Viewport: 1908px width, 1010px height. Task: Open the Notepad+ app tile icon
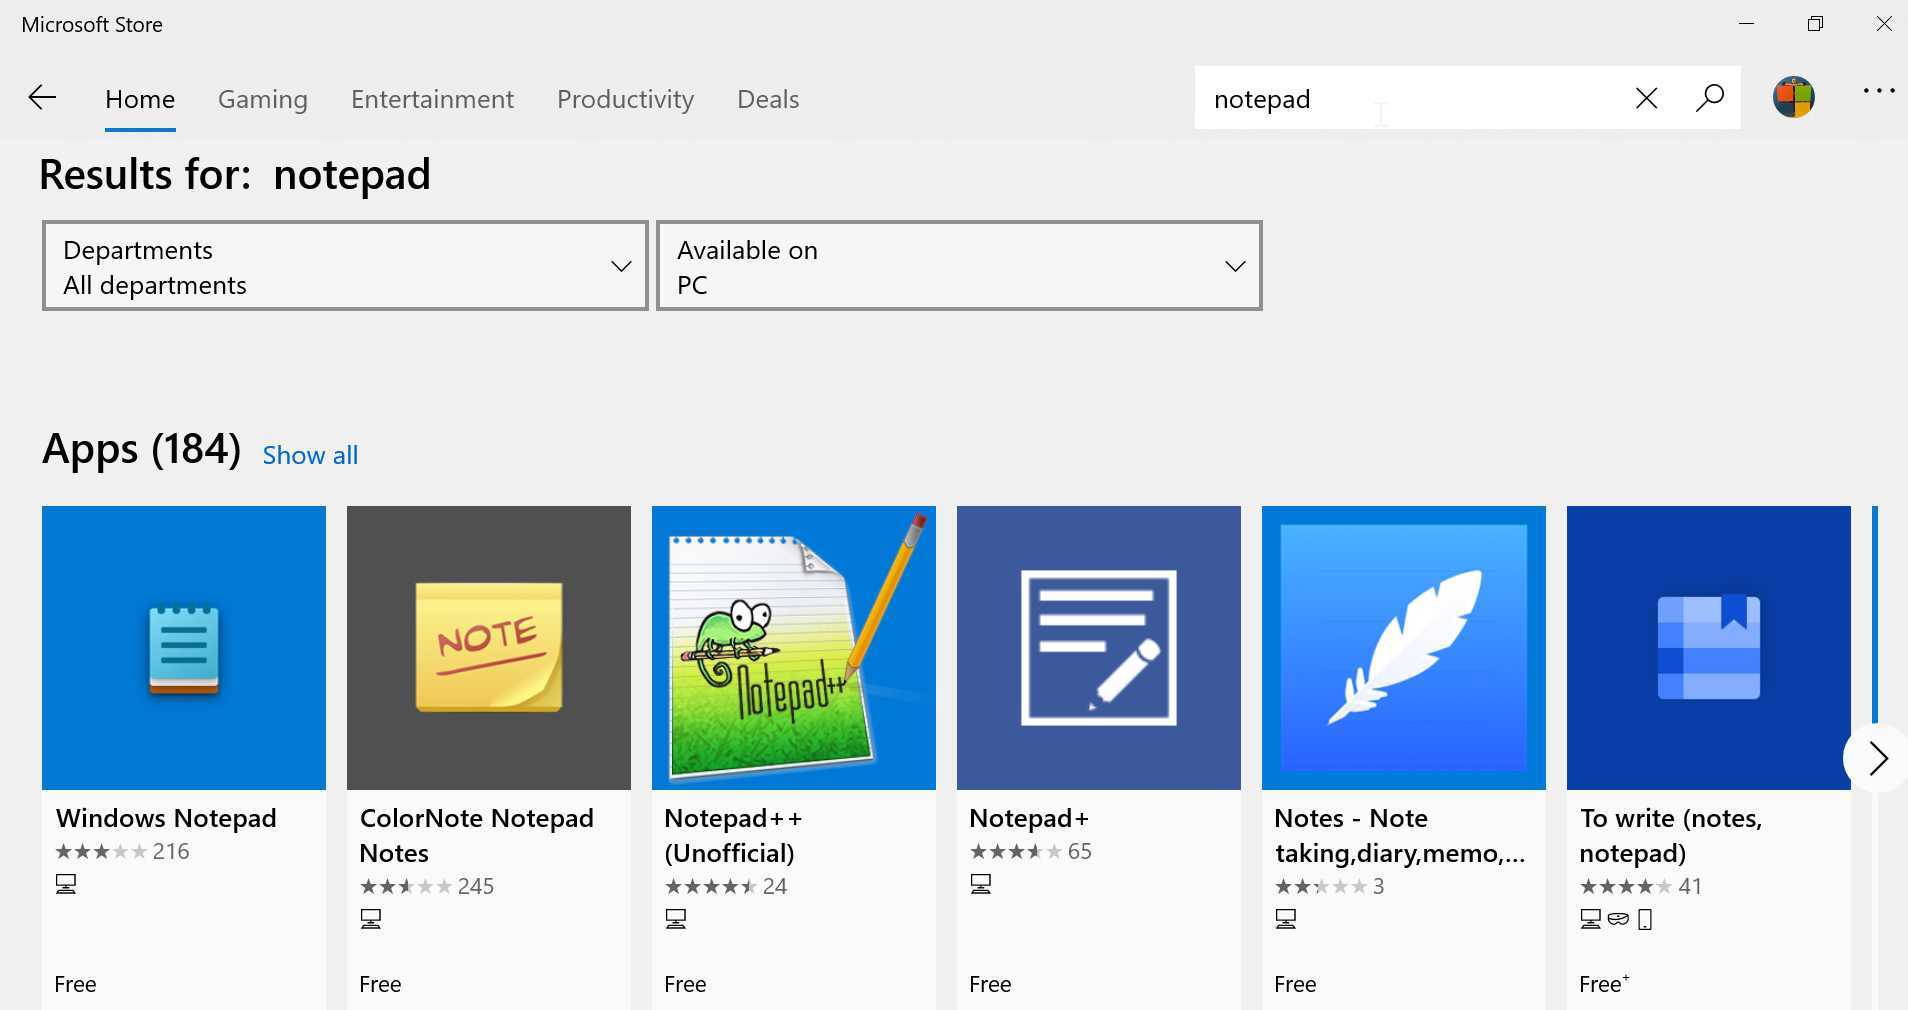pos(1099,648)
